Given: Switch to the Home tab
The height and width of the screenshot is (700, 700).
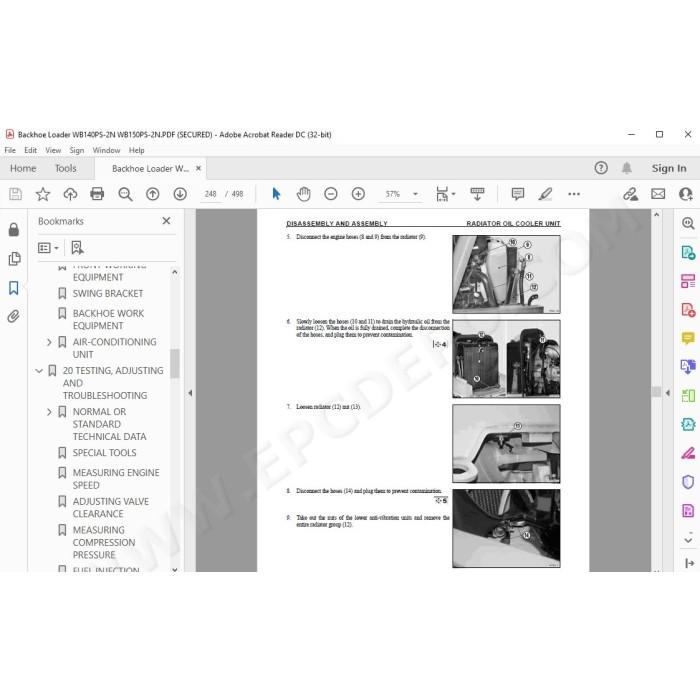Looking at the screenshot, I should [23, 168].
